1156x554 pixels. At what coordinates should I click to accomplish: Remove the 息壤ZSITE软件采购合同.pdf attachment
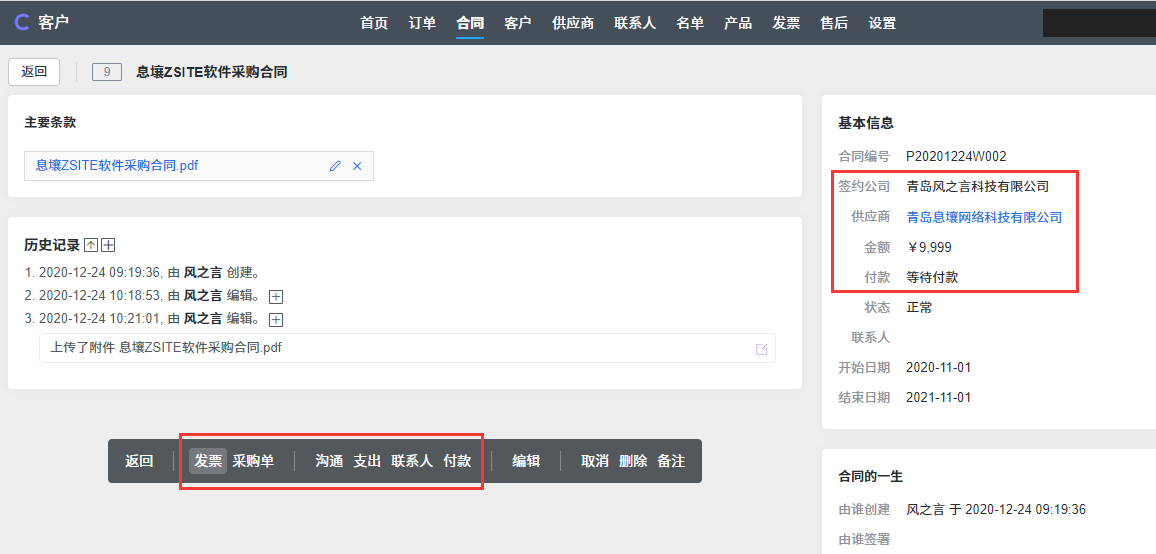pos(358,166)
